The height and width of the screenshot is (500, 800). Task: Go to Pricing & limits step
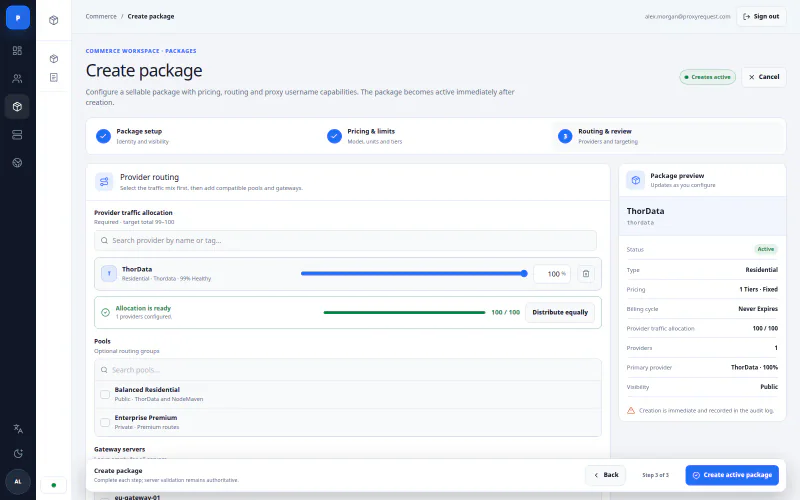pyautogui.click(x=365, y=136)
